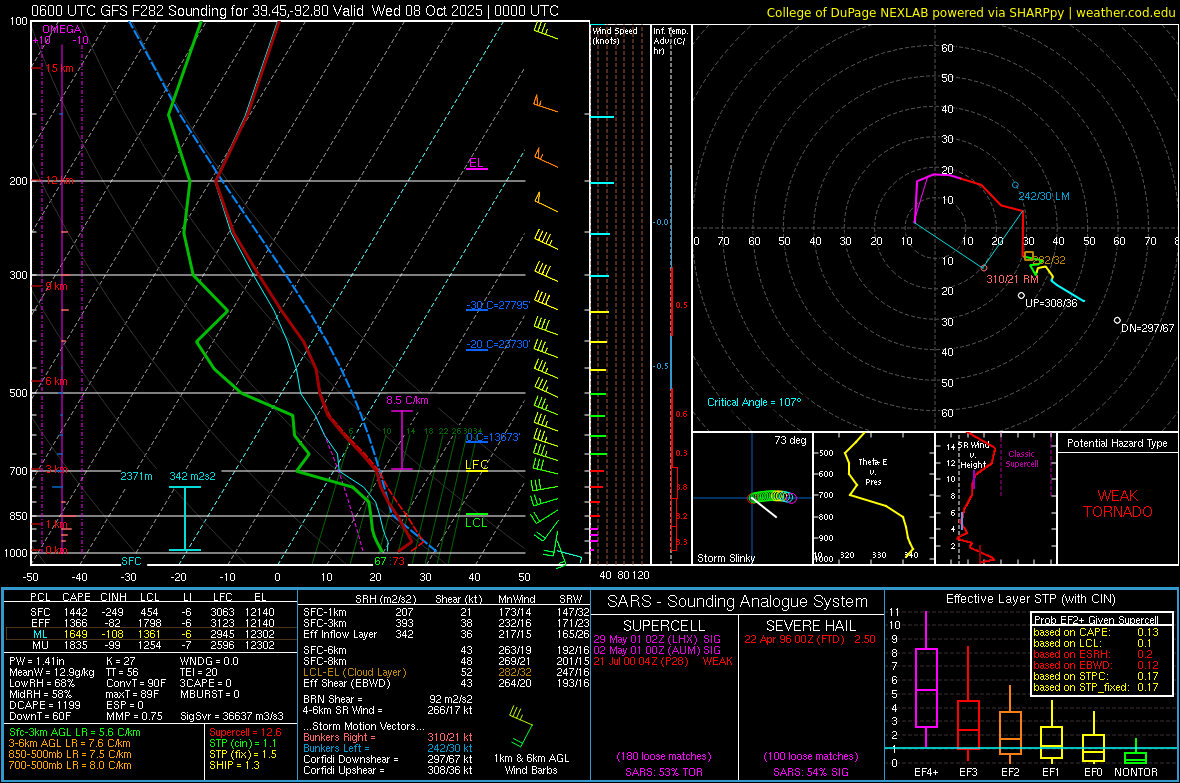The width and height of the screenshot is (1180, 783).
Task: Click the WEAK TORNADO hazard text
Action: click(1118, 504)
